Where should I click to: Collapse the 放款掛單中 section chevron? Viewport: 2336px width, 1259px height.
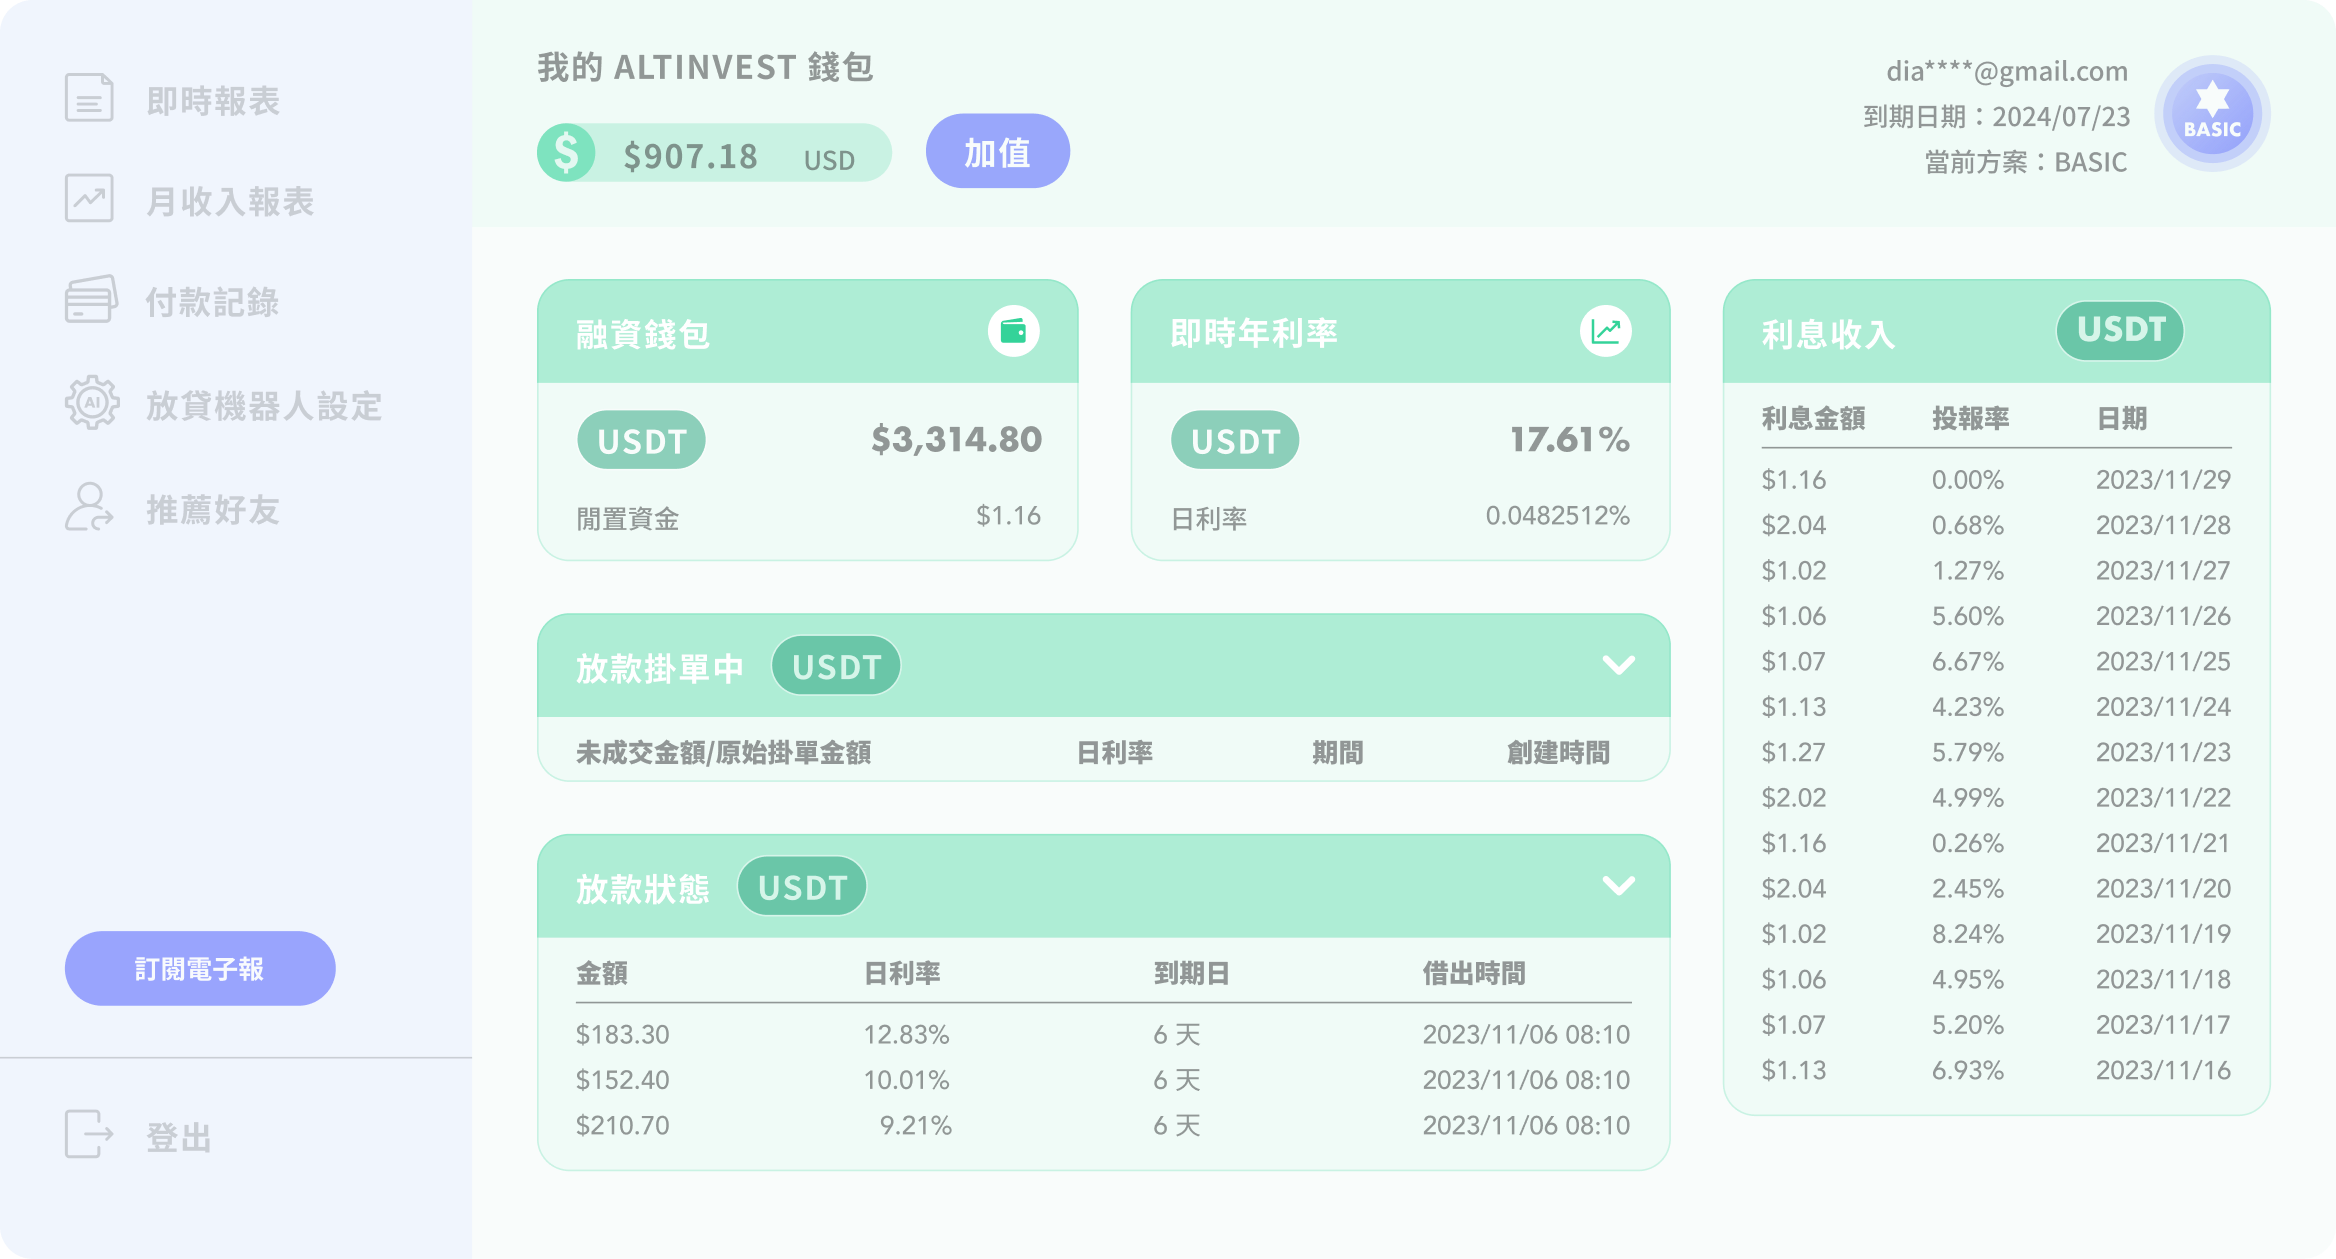1618,665
